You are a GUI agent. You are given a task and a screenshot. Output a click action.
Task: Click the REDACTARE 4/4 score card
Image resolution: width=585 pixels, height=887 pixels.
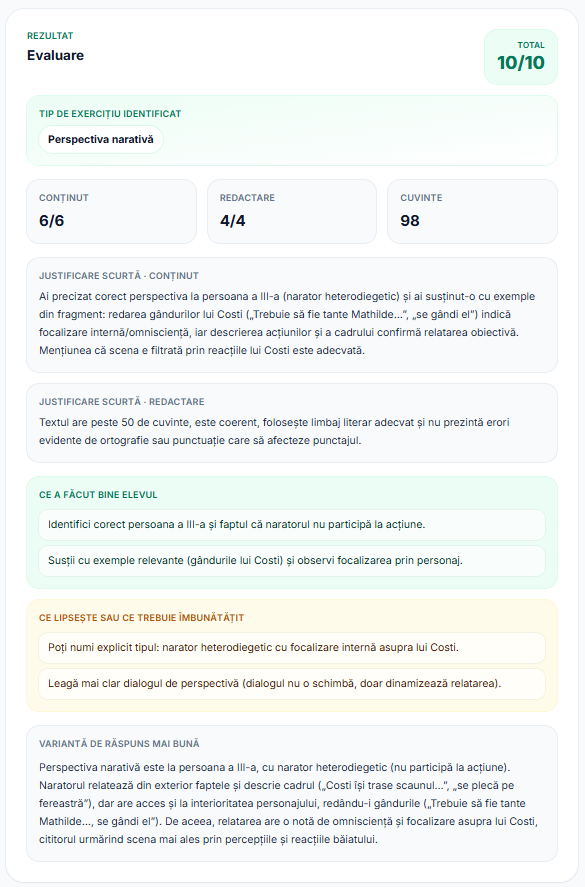point(292,212)
